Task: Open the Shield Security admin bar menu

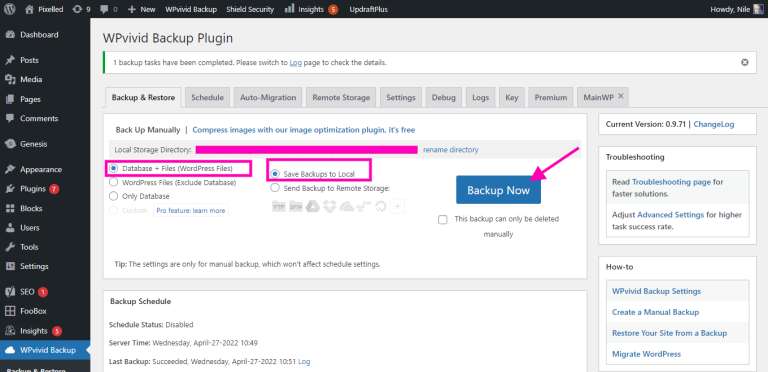Action: click(250, 9)
